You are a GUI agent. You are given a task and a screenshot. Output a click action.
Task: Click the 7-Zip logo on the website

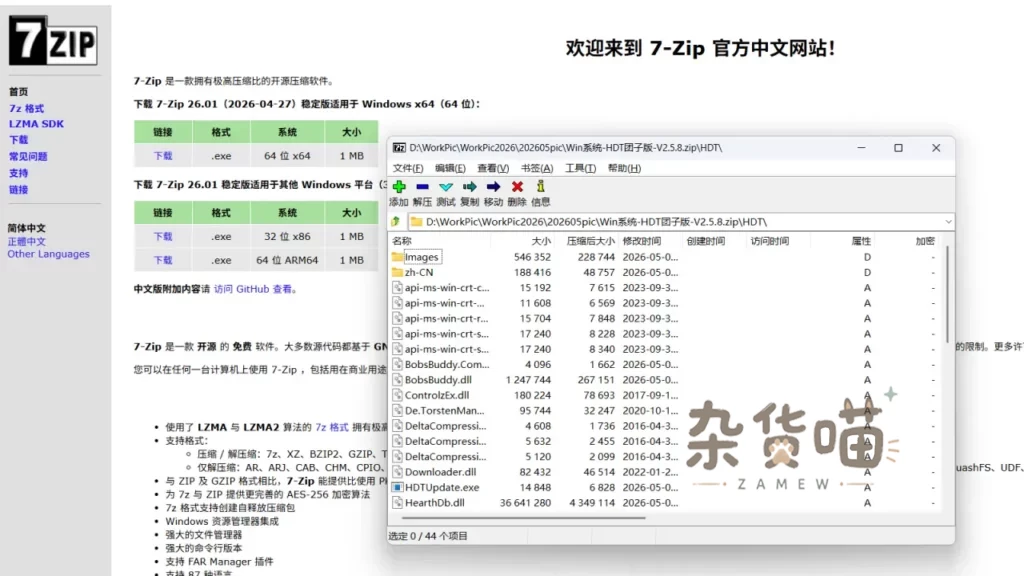53,40
